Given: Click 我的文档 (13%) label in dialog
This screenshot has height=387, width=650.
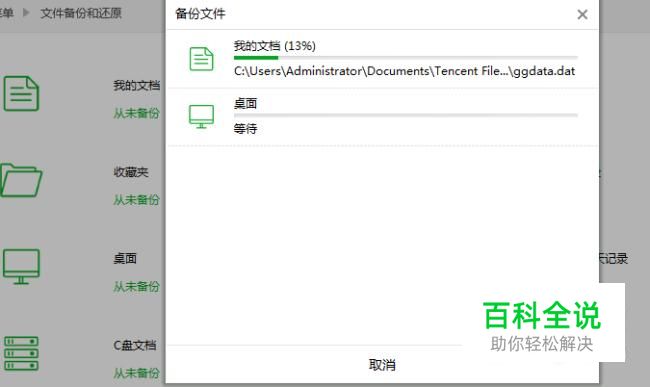Looking at the screenshot, I should pos(274,46).
